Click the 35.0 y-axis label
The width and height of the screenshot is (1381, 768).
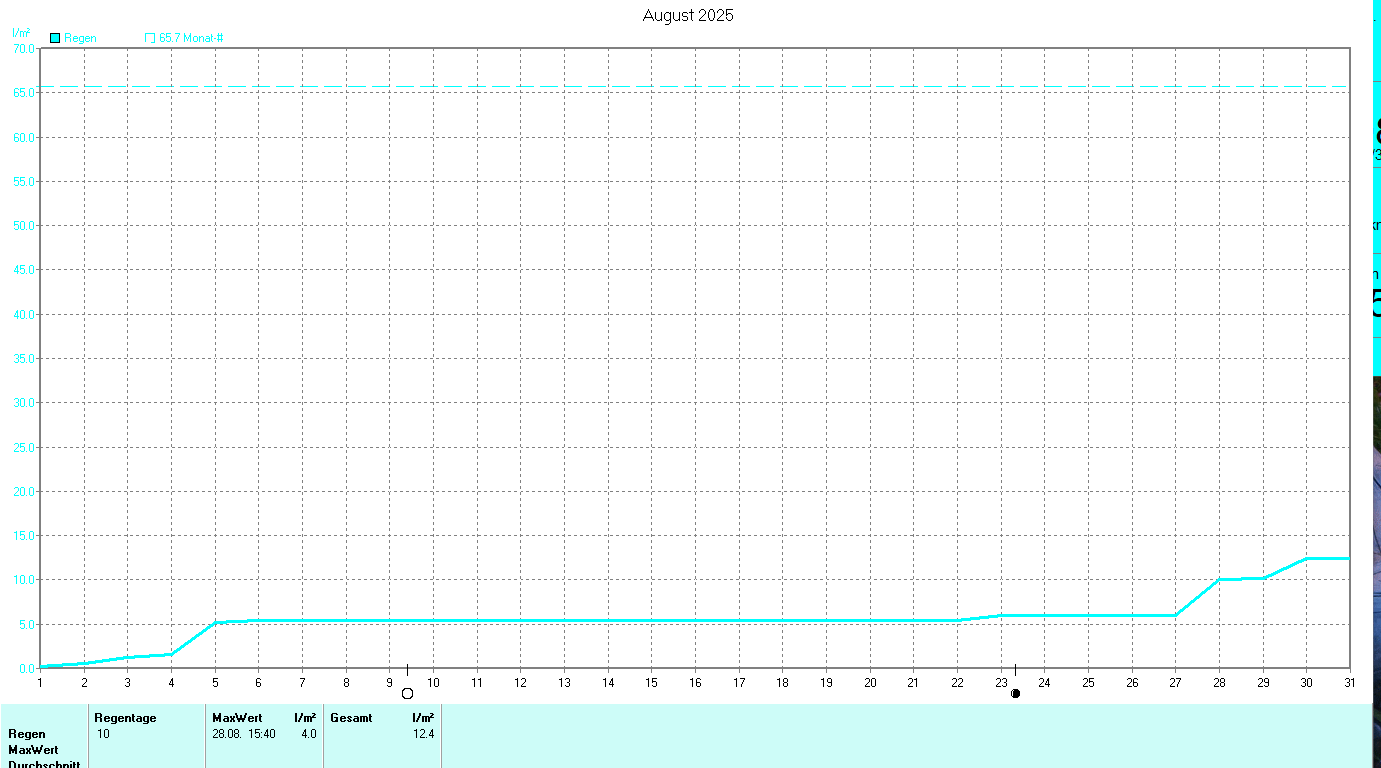click(23, 359)
